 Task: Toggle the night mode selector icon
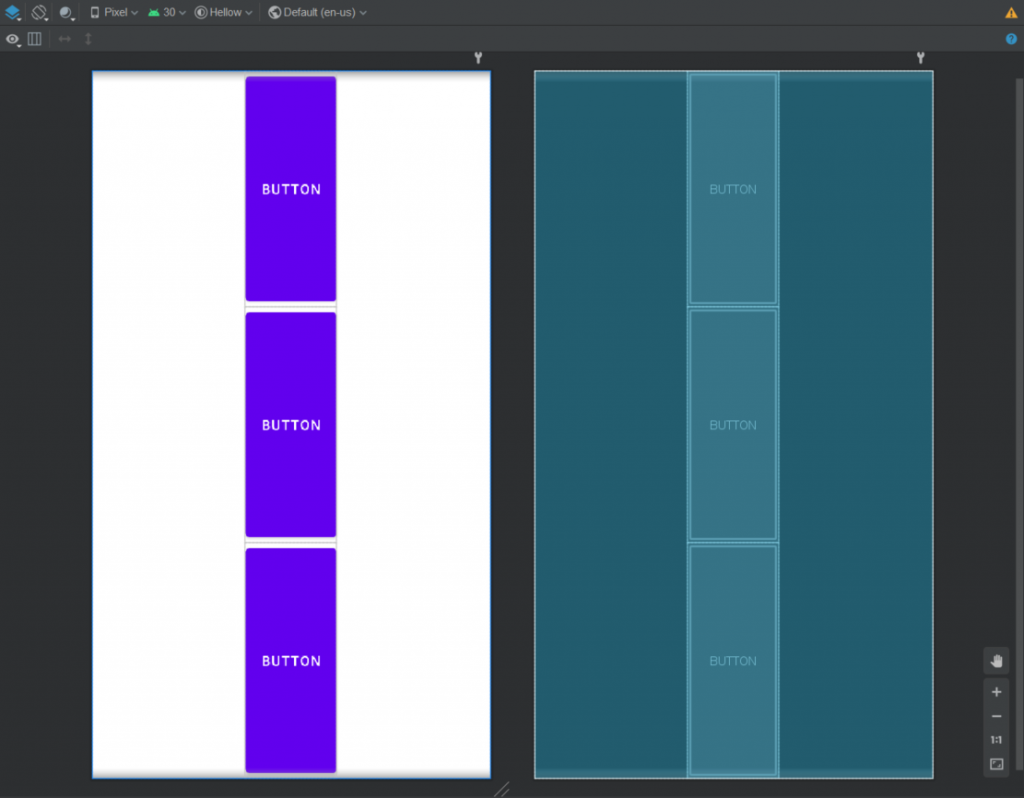pyautogui.click(x=67, y=12)
